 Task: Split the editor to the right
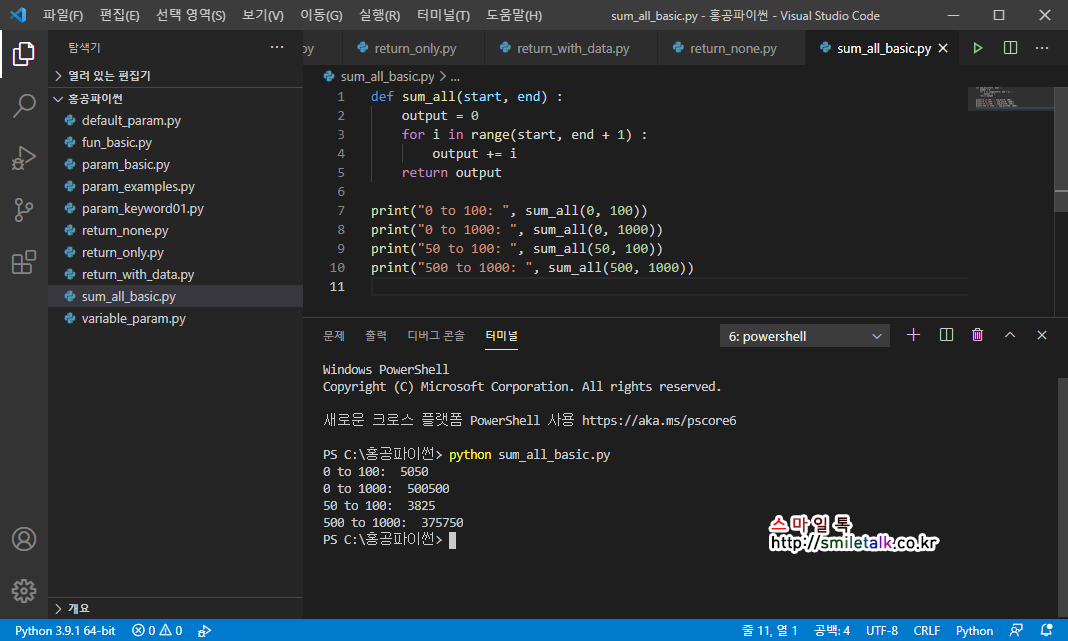coord(1010,48)
